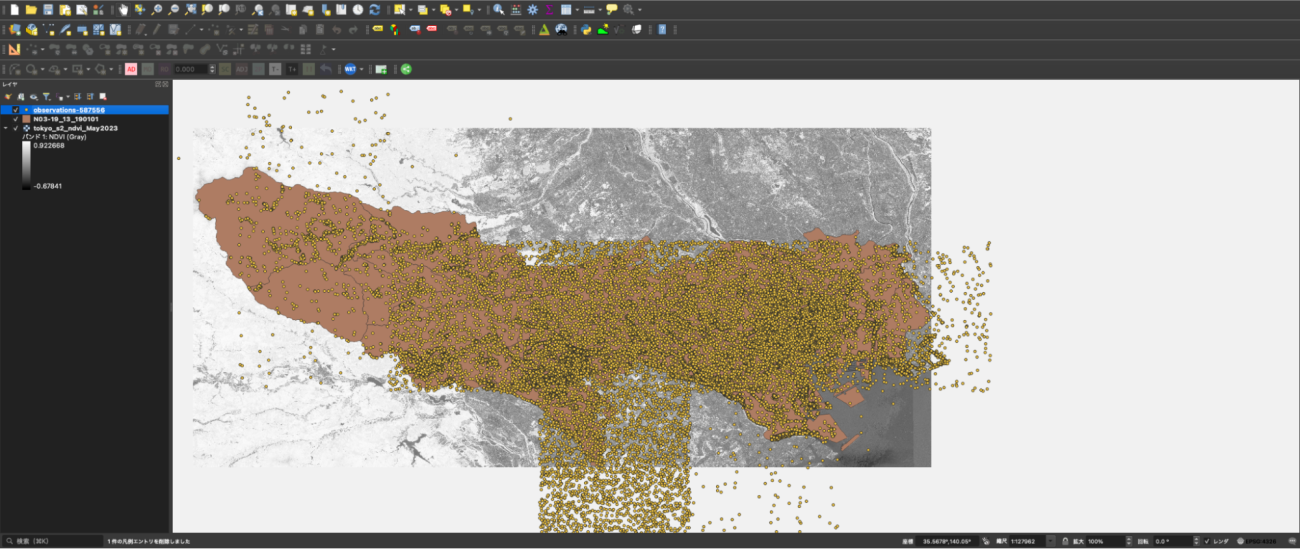Click the Refresh map icon

(374, 9)
